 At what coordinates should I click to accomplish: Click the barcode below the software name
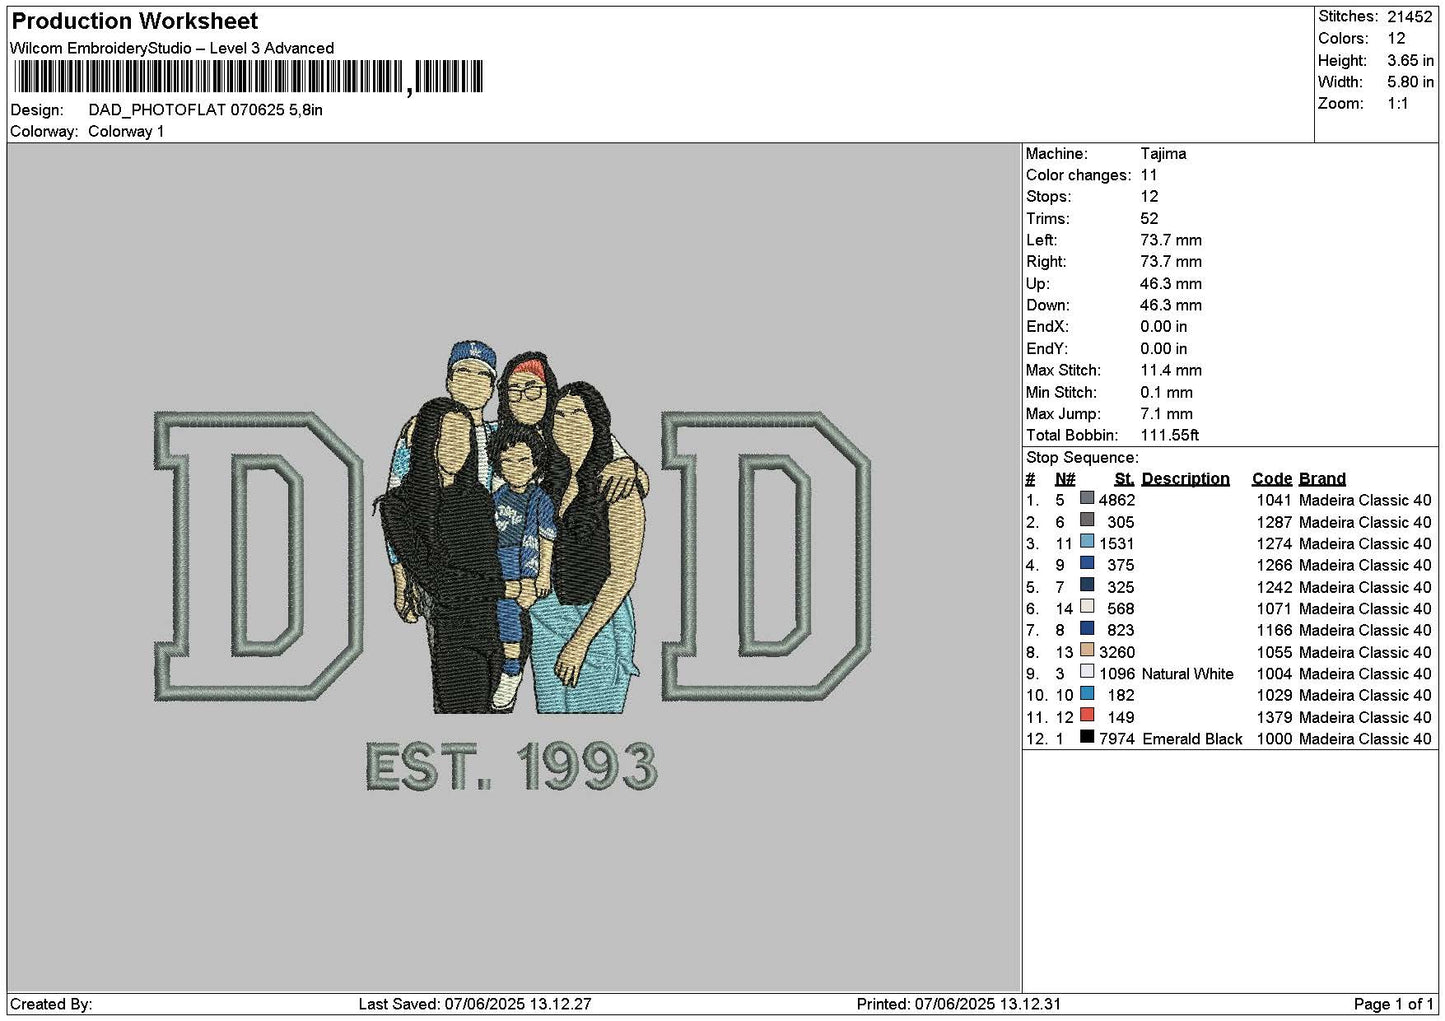(x=248, y=77)
